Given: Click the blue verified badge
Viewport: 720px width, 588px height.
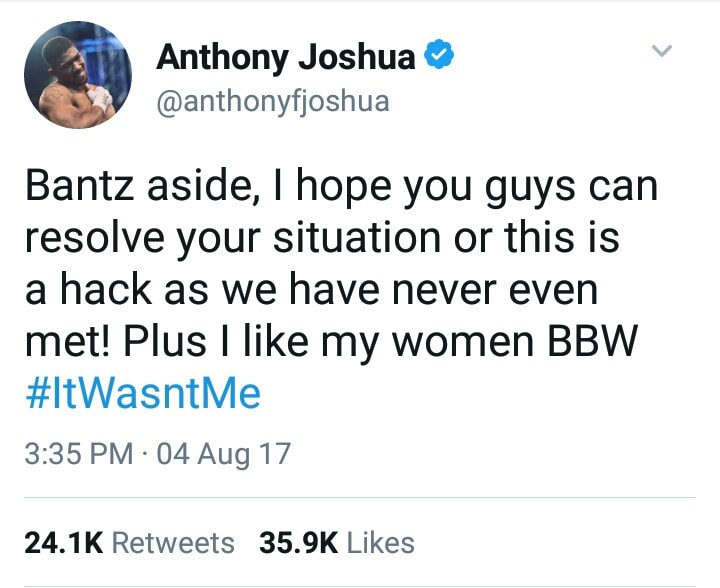Looking at the screenshot, I should 439,55.
